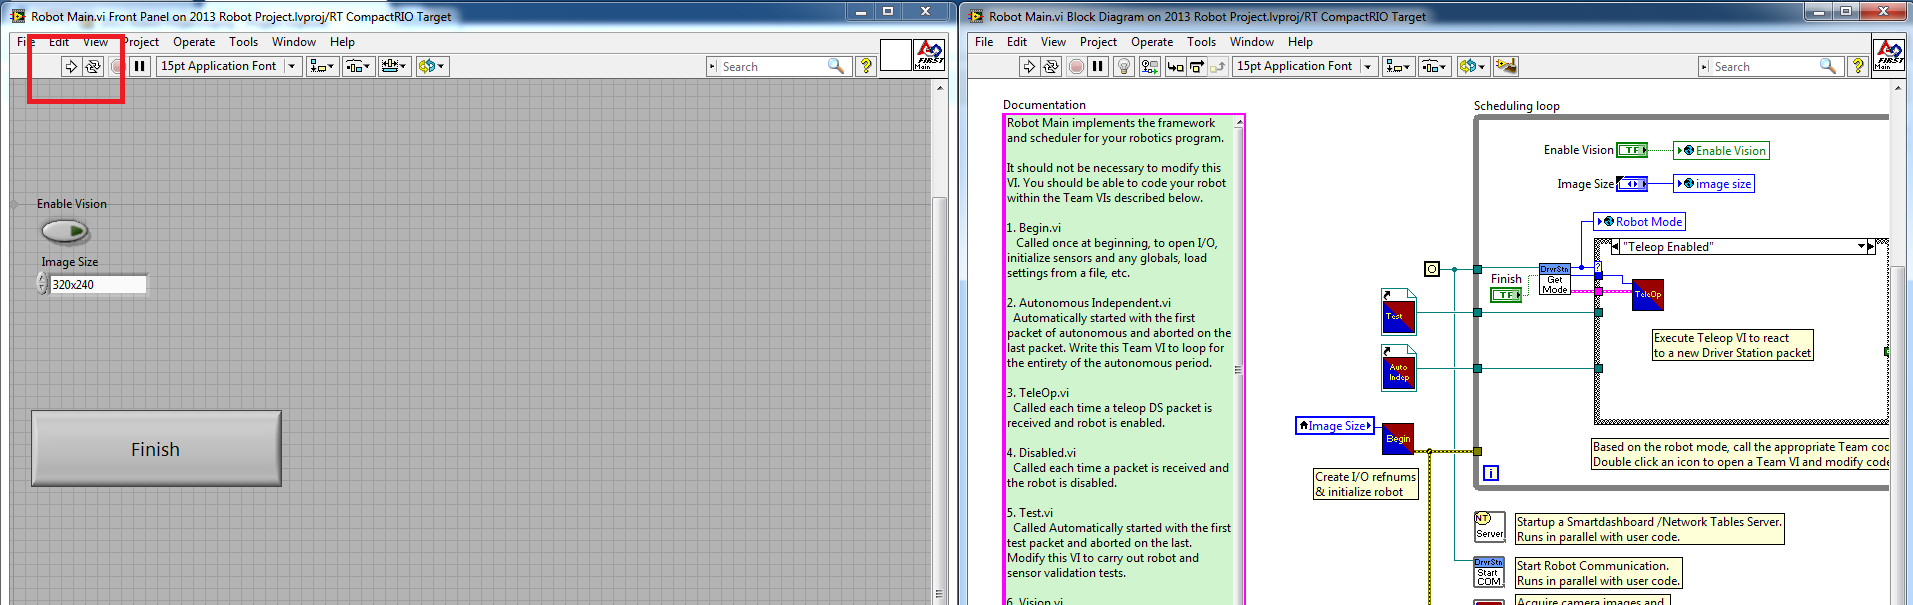Screen dimensions: 1913x605
Task: Click Clean Up Diagram broom icon
Action: click(x=1506, y=66)
